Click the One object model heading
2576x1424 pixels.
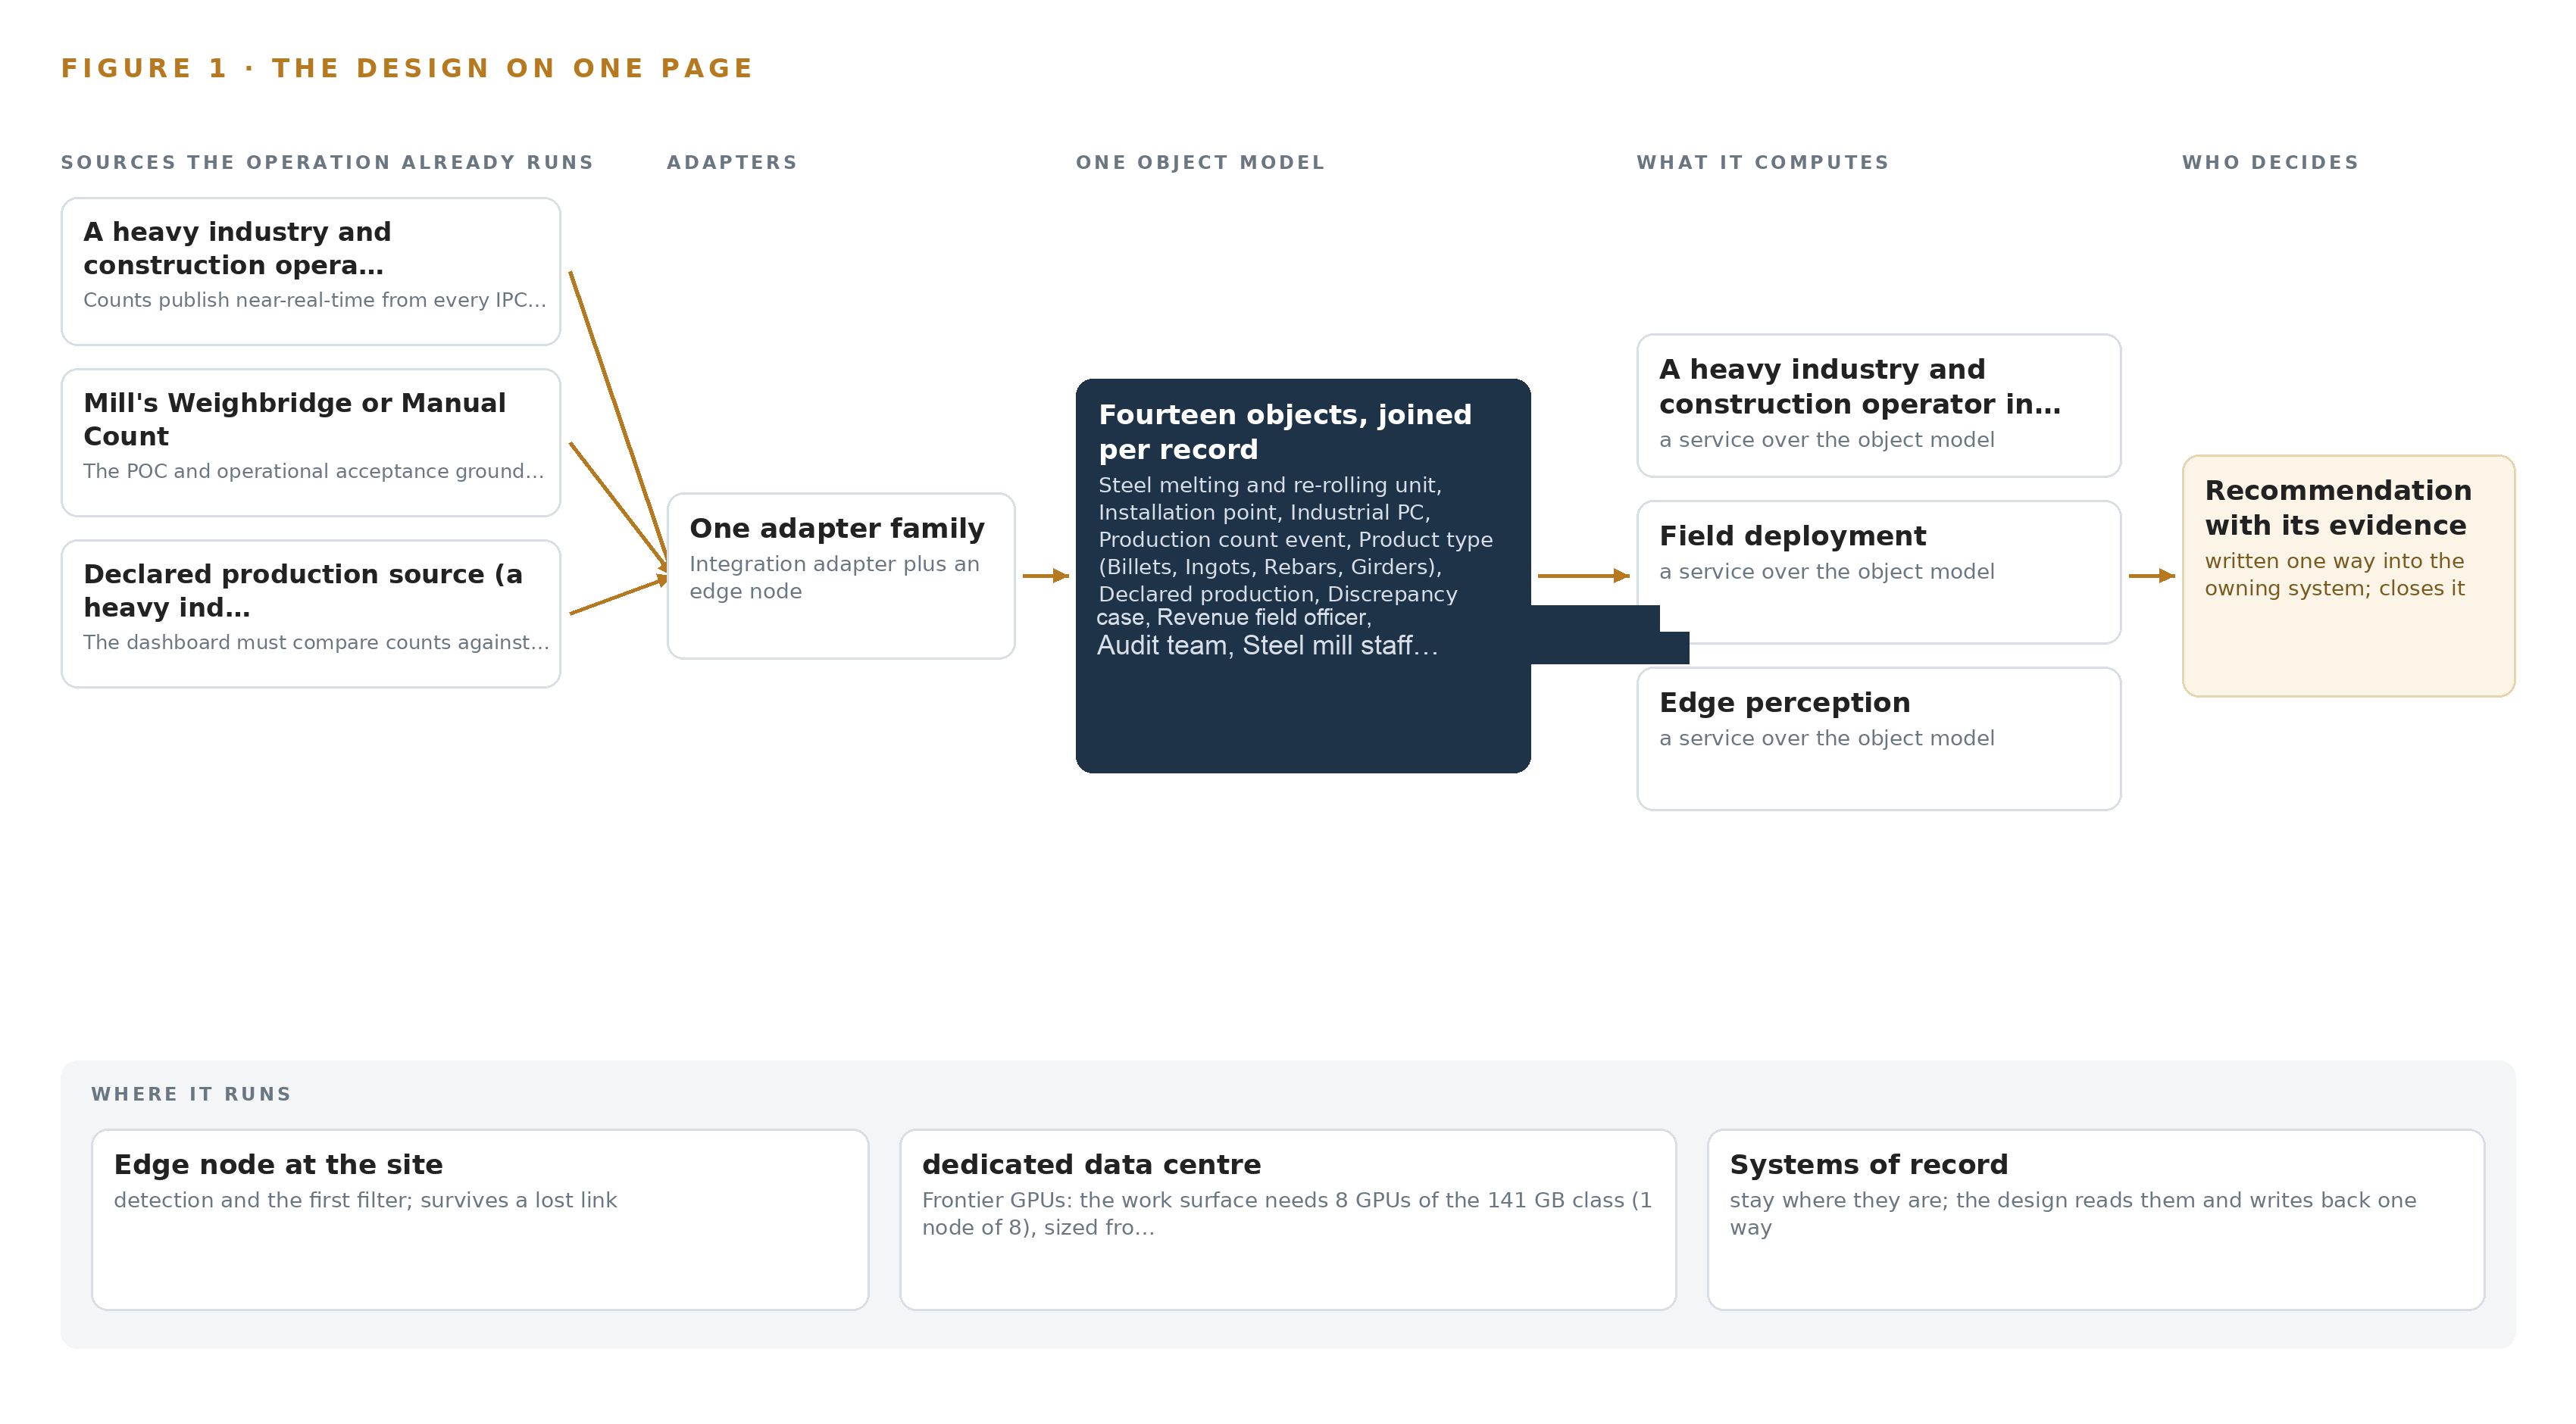tap(1200, 162)
